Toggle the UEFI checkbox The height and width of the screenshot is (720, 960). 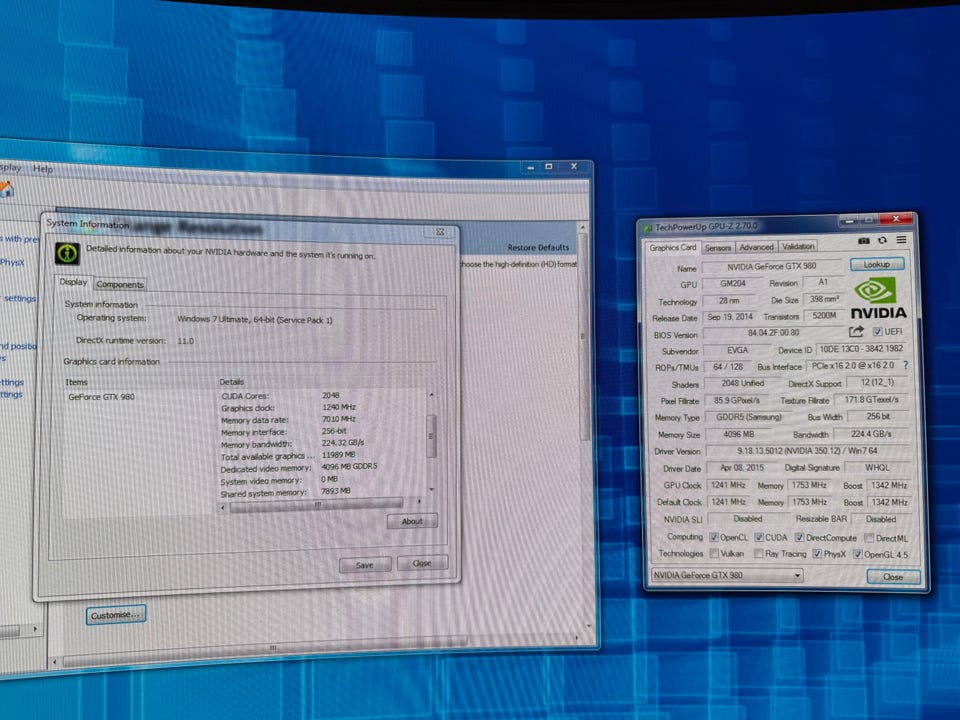(877, 332)
